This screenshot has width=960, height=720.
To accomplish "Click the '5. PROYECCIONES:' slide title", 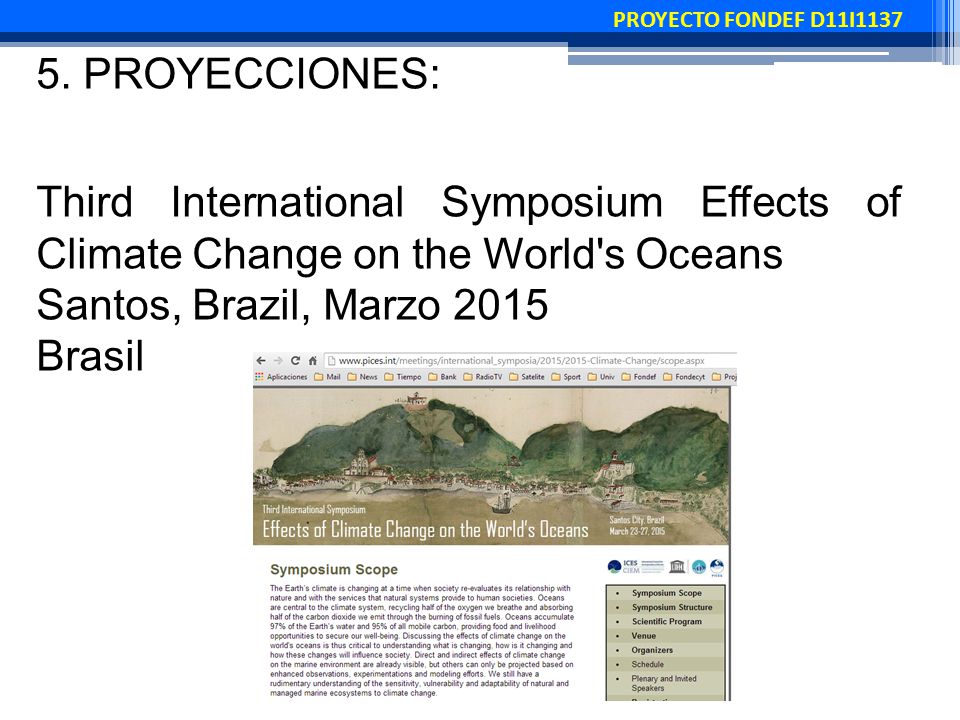I will point(238,74).
